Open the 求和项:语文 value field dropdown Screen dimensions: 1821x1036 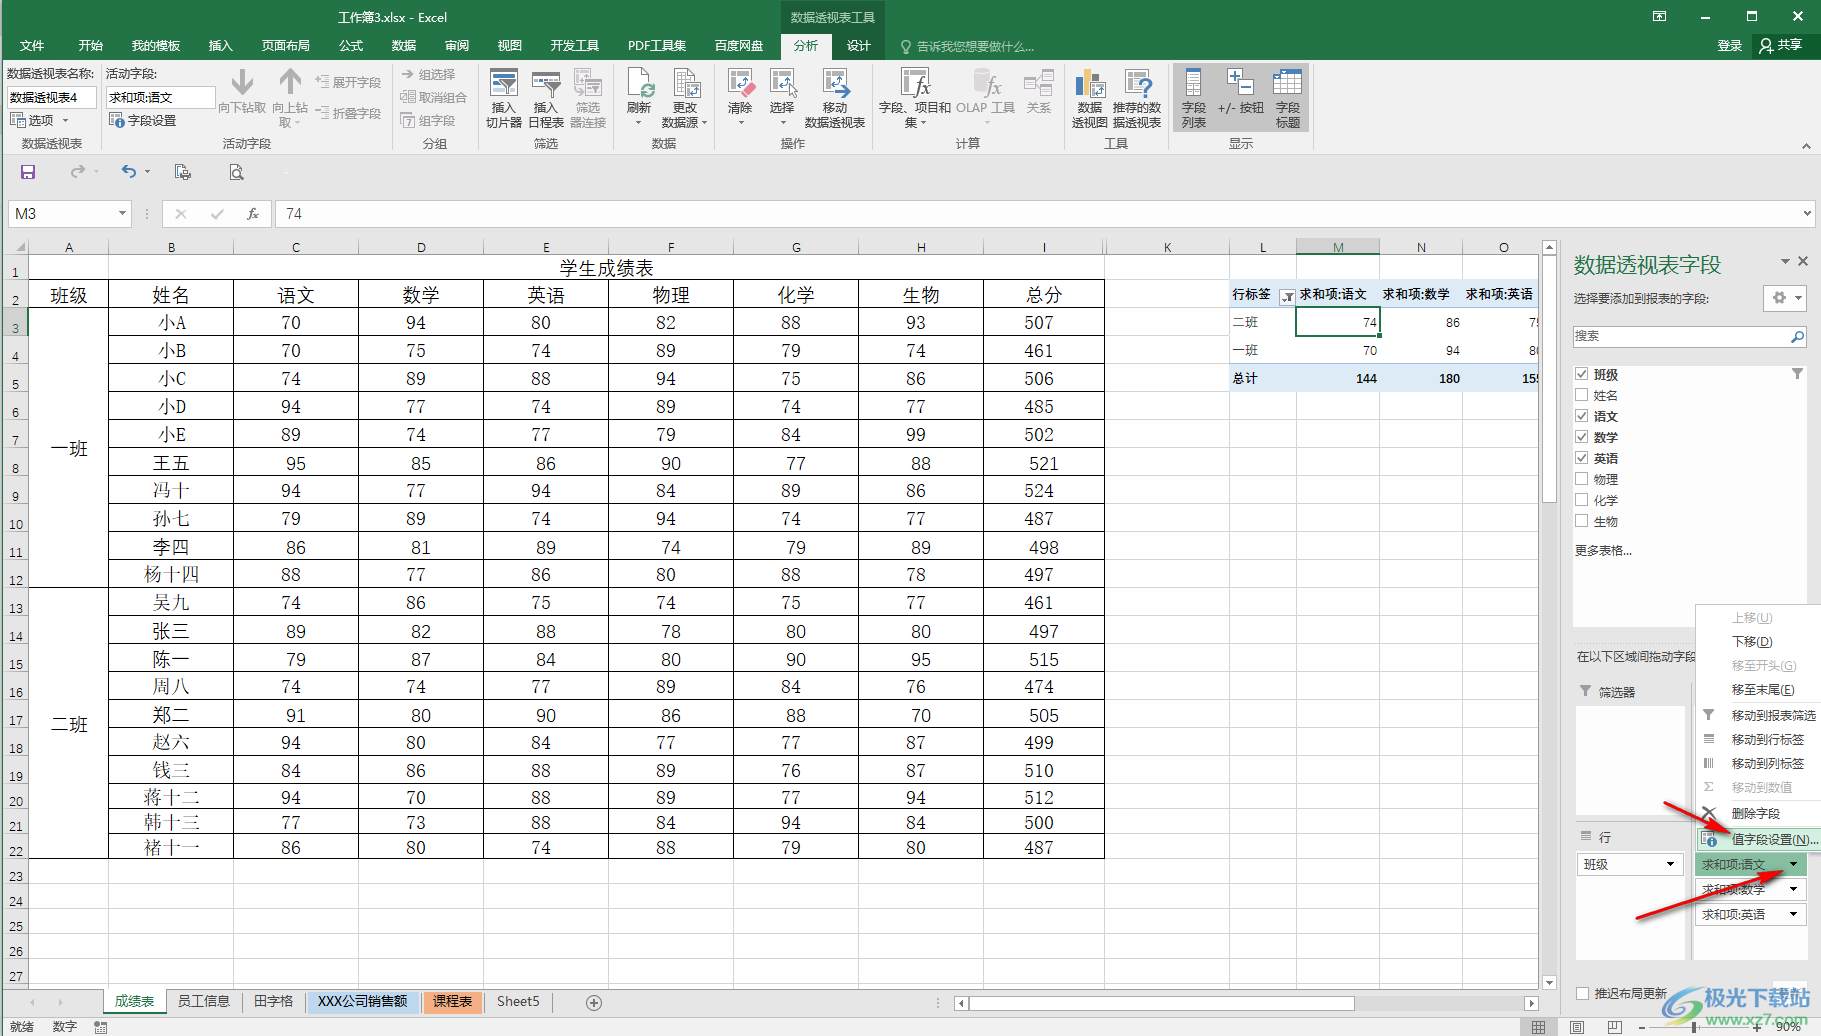[x=1794, y=864]
